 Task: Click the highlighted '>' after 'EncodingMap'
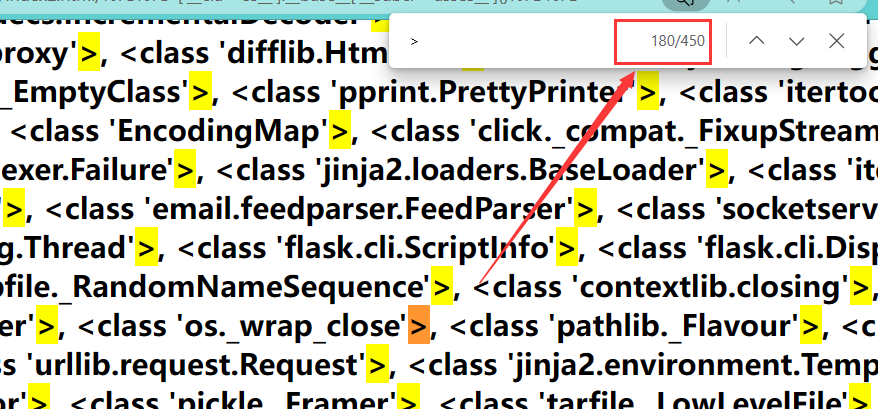pyautogui.click(x=339, y=131)
